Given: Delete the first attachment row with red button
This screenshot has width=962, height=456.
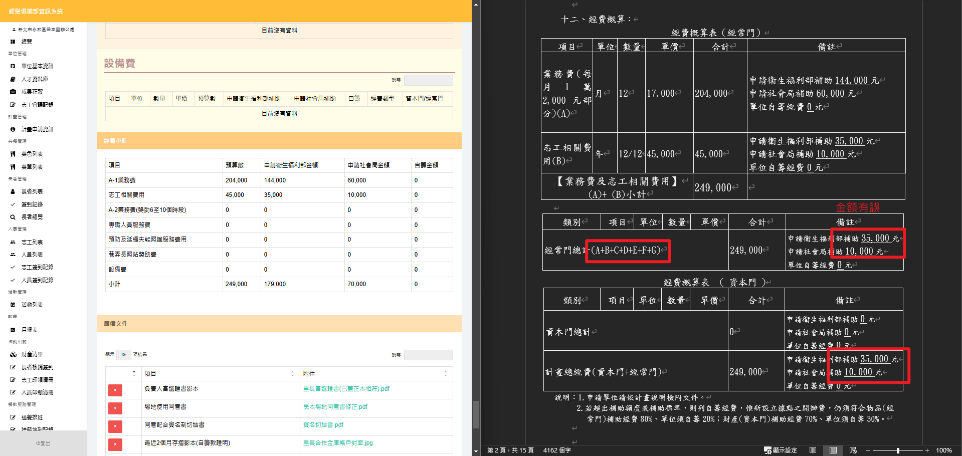Looking at the screenshot, I should [114, 388].
